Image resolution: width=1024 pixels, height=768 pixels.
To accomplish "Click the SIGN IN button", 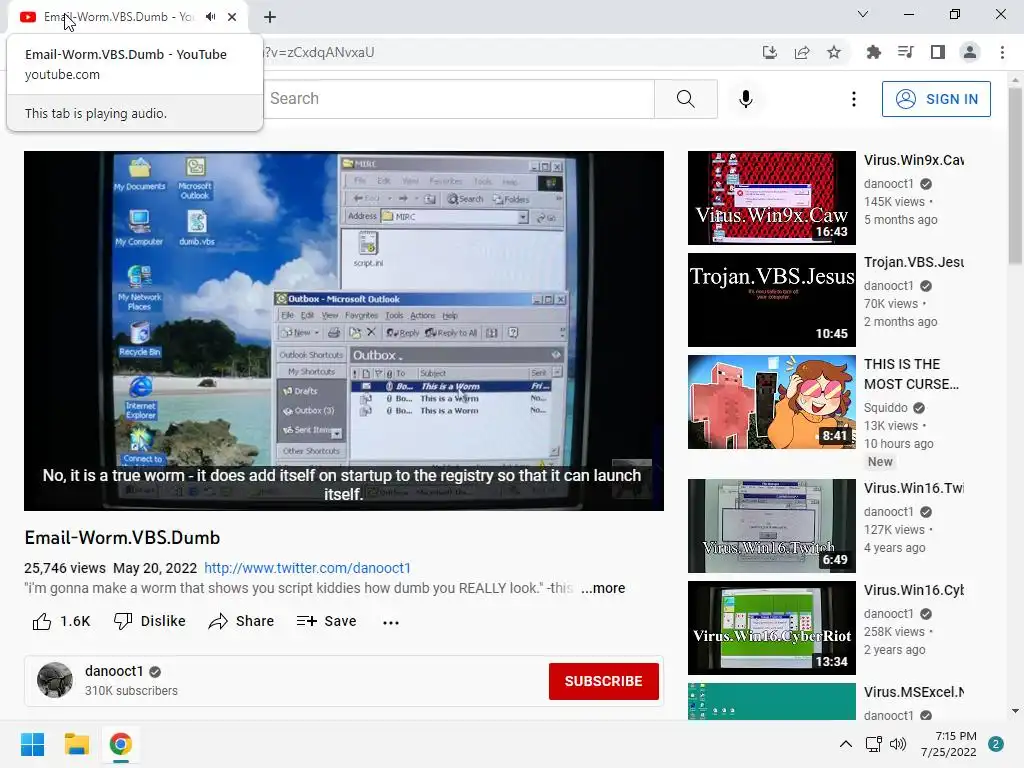I will pos(936,99).
